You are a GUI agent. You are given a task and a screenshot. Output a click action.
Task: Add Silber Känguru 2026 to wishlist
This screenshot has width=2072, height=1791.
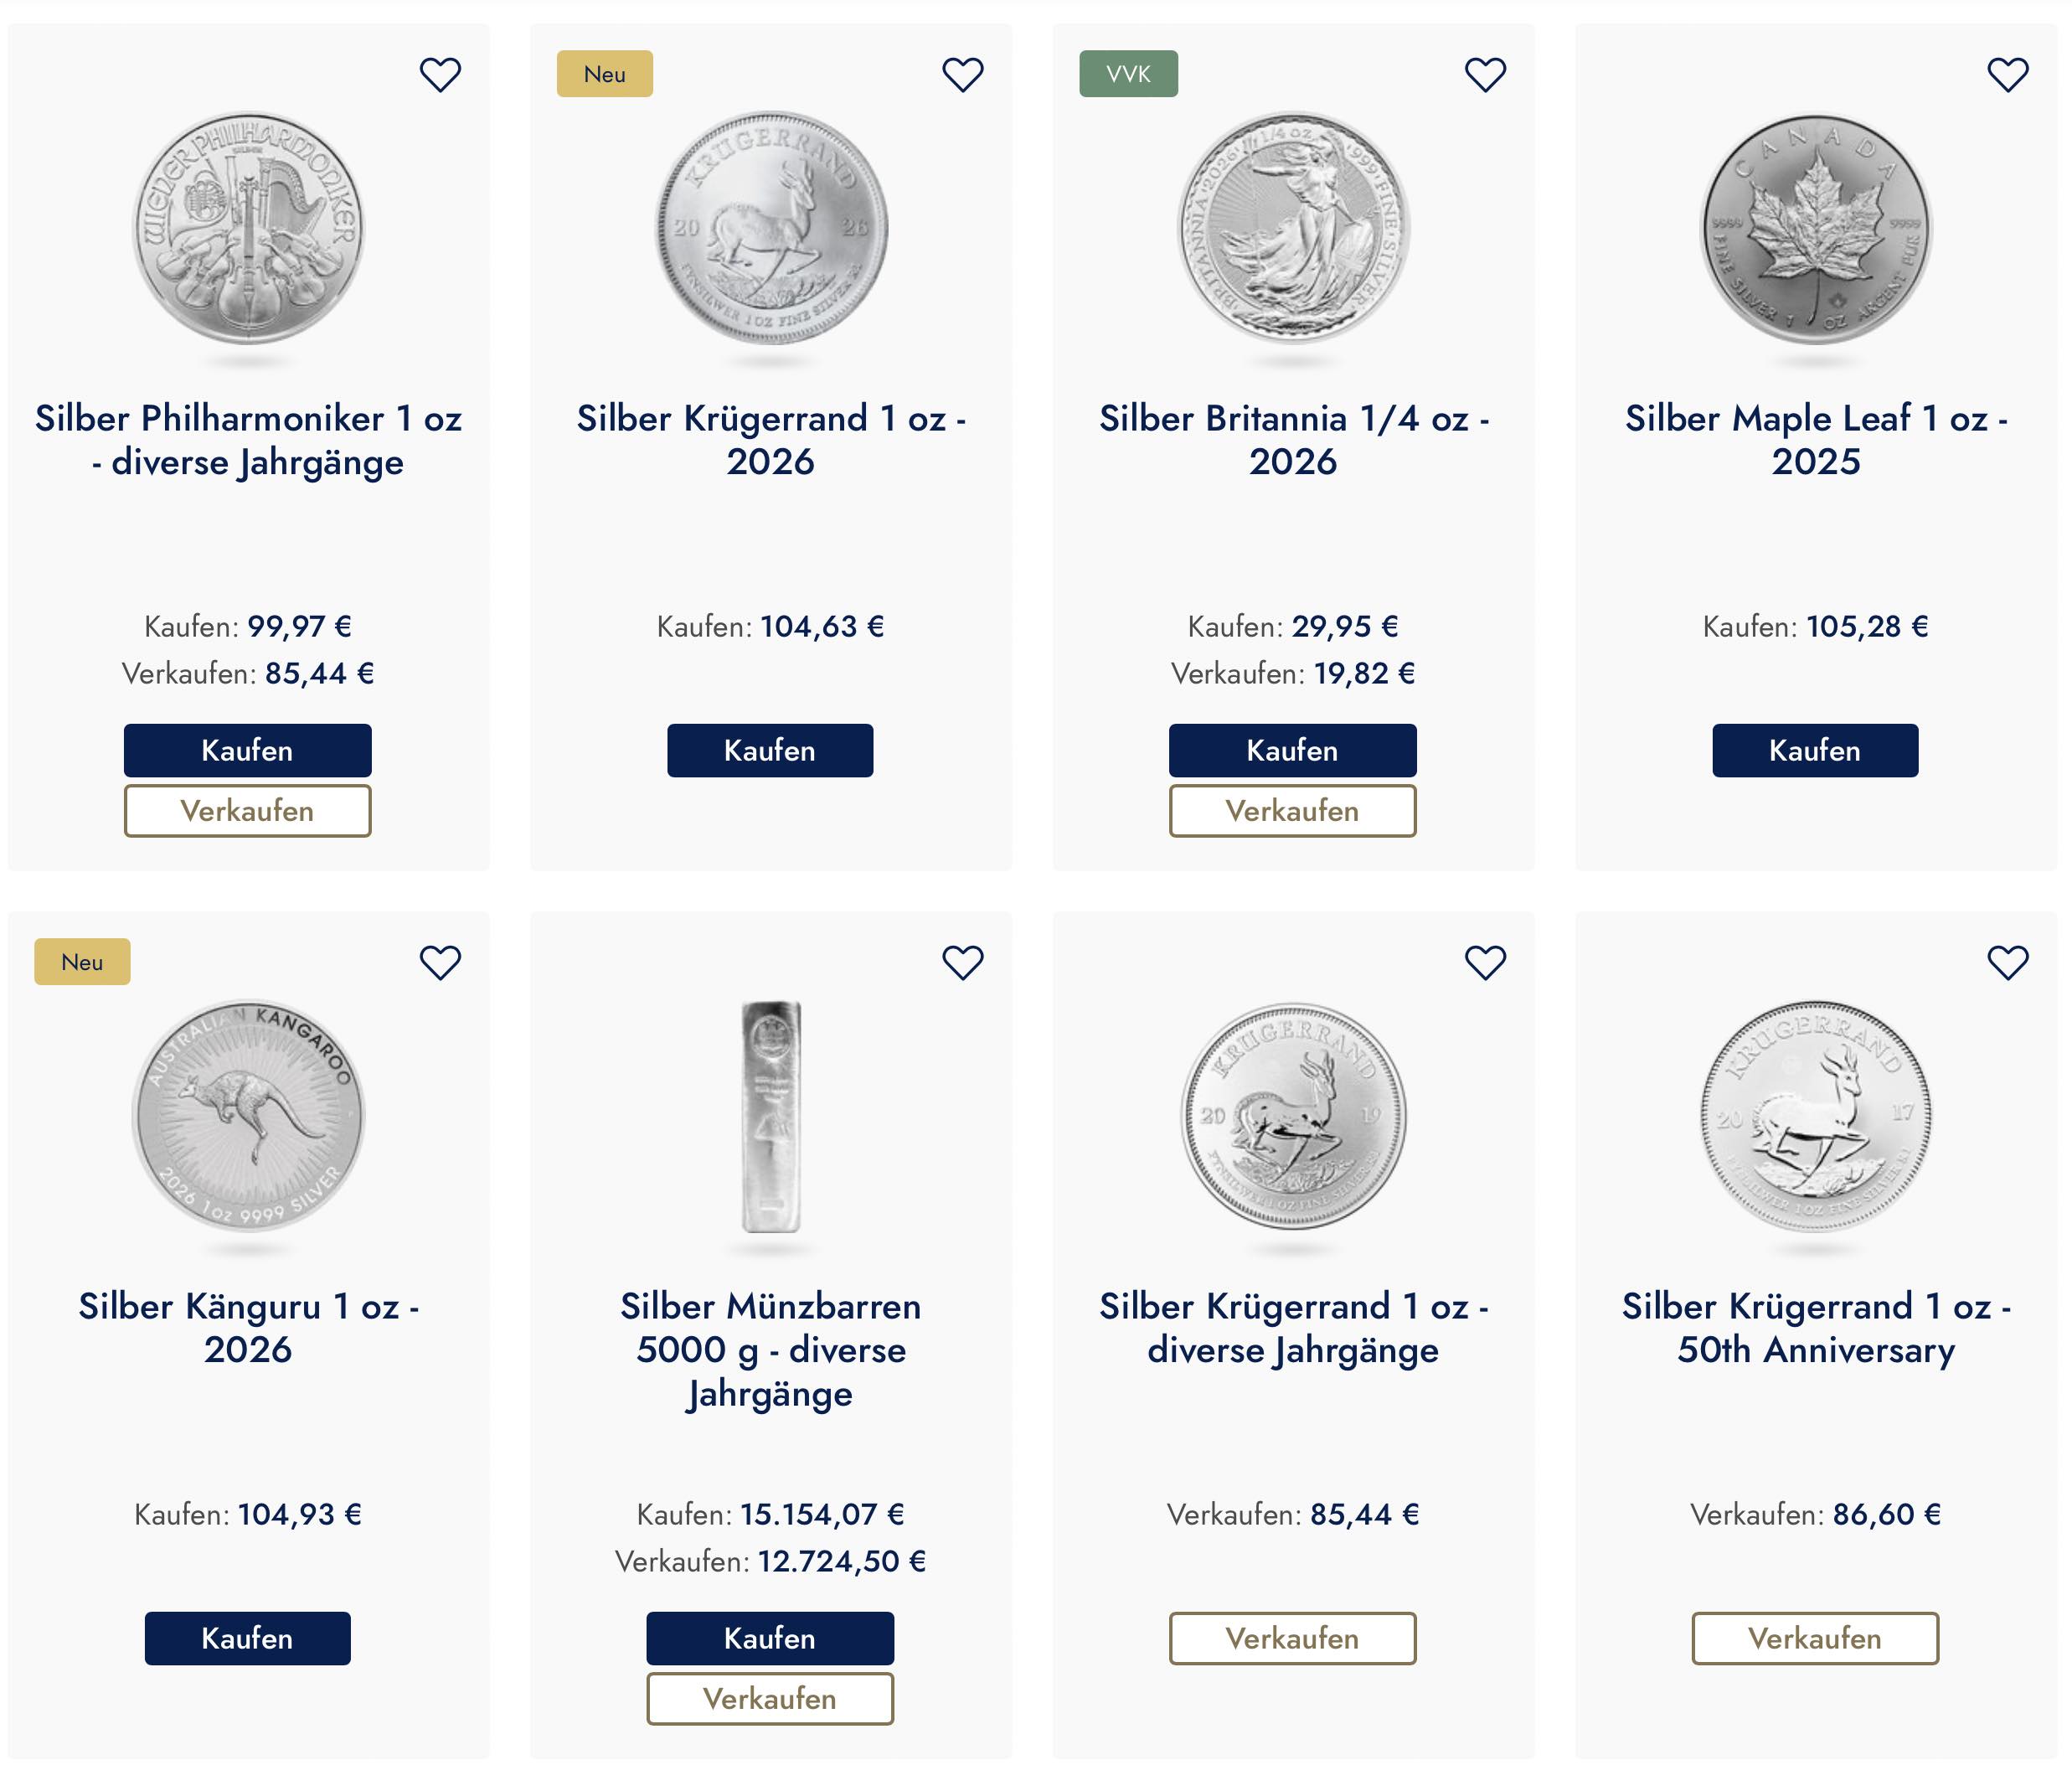point(440,963)
